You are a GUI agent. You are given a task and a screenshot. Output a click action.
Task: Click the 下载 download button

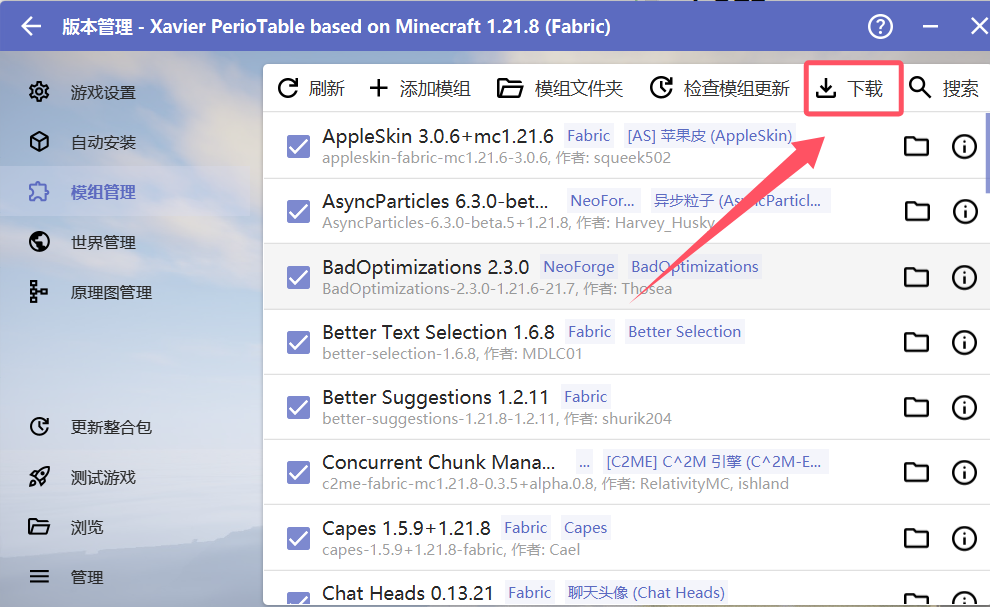click(x=849, y=88)
